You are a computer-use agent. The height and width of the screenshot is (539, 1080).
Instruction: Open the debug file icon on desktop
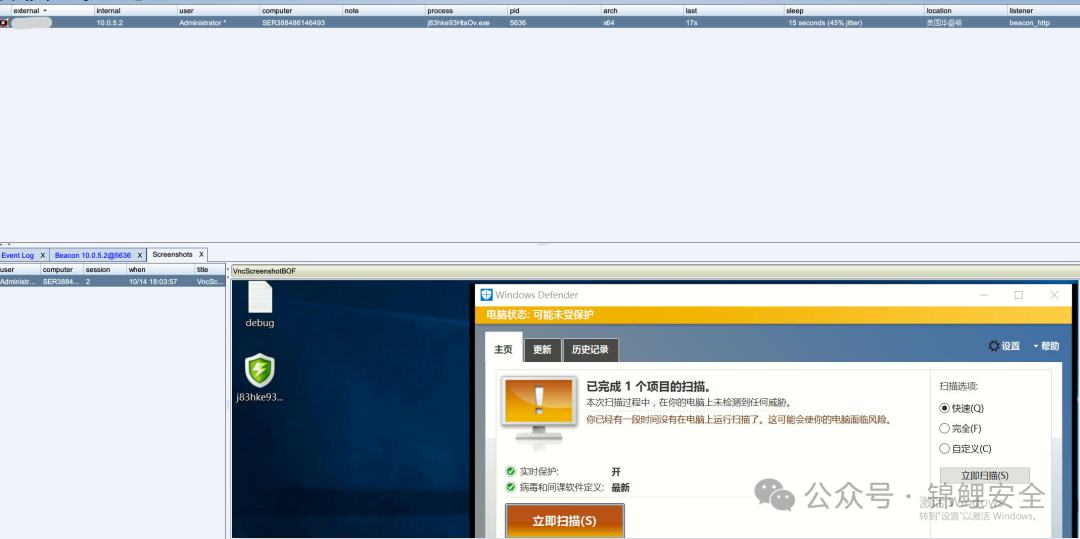(260, 298)
